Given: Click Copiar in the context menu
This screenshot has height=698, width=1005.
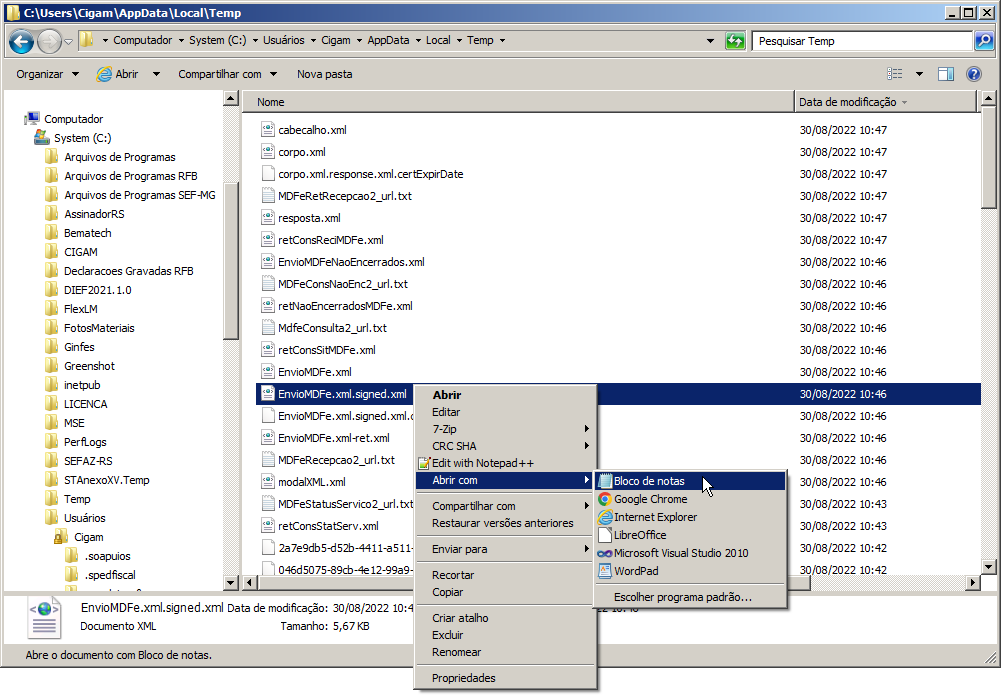Looking at the screenshot, I should point(505,592).
